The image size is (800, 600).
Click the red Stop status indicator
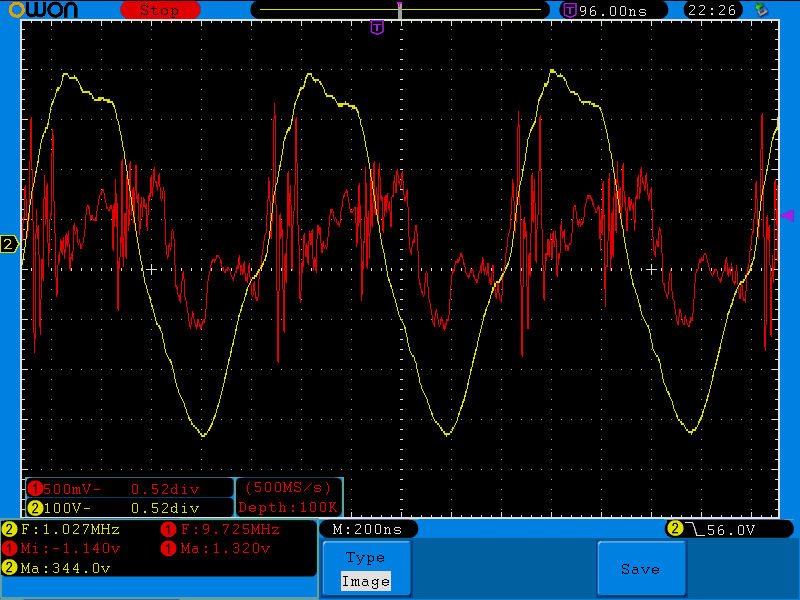[160, 10]
